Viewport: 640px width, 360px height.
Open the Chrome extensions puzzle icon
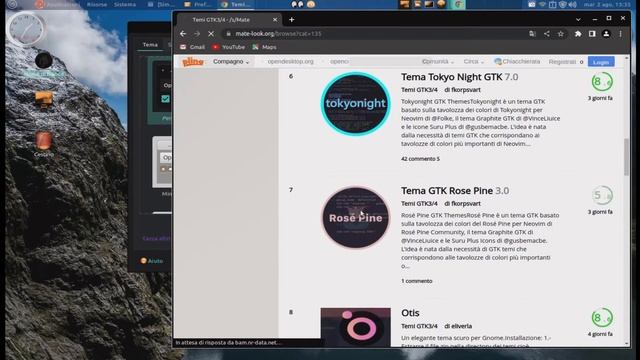pyautogui.click(x=578, y=34)
